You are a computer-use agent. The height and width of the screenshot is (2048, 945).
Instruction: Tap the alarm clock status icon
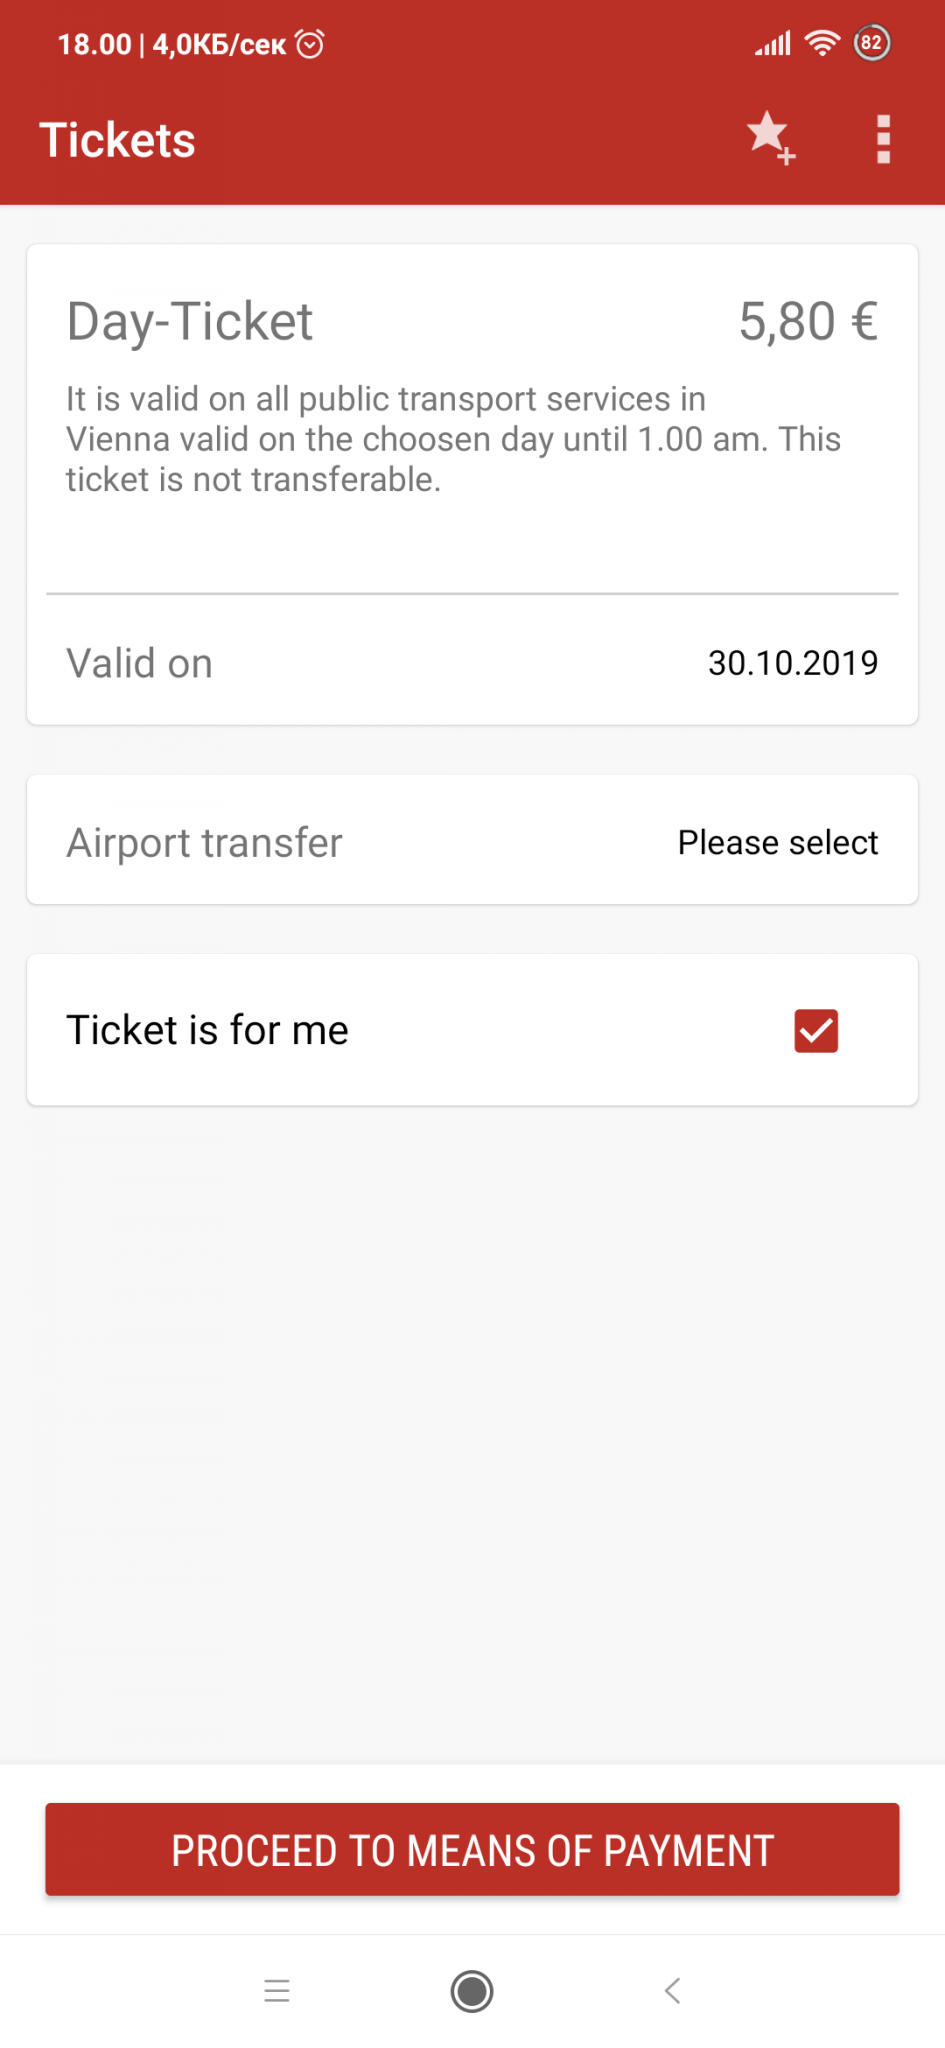coord(311,44)
